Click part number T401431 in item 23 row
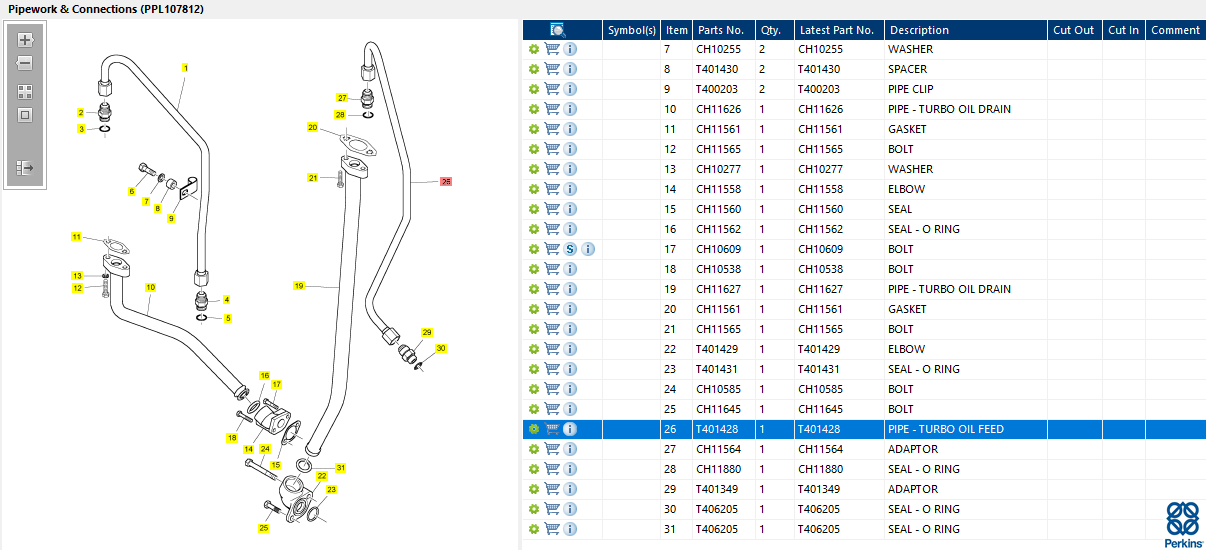Screen dimensions: 1206x550 (x=718, y=369)
